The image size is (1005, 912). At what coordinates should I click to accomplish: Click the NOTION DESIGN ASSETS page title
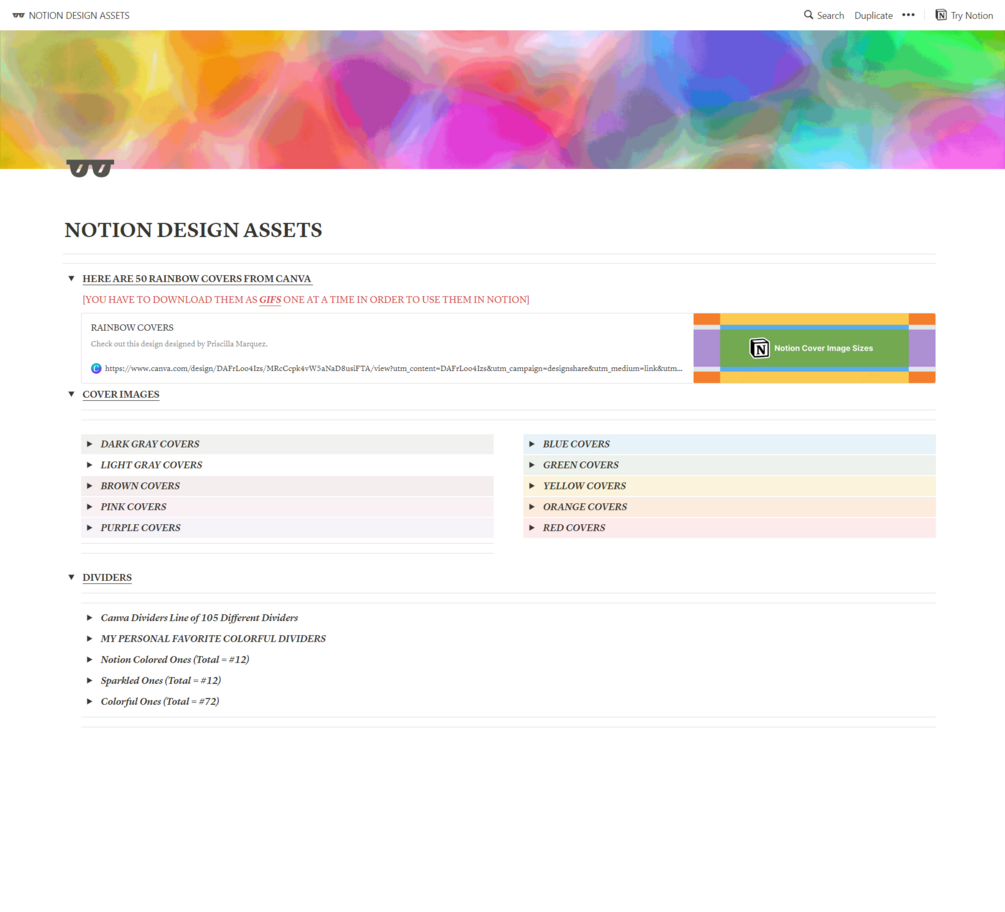tap(193, 230)
